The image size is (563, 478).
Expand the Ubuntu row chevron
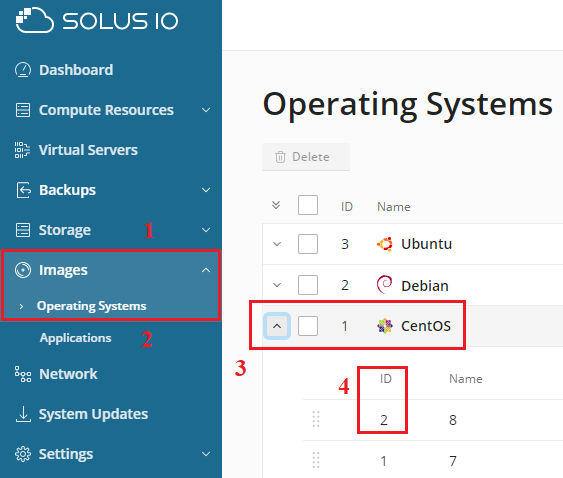277,244
